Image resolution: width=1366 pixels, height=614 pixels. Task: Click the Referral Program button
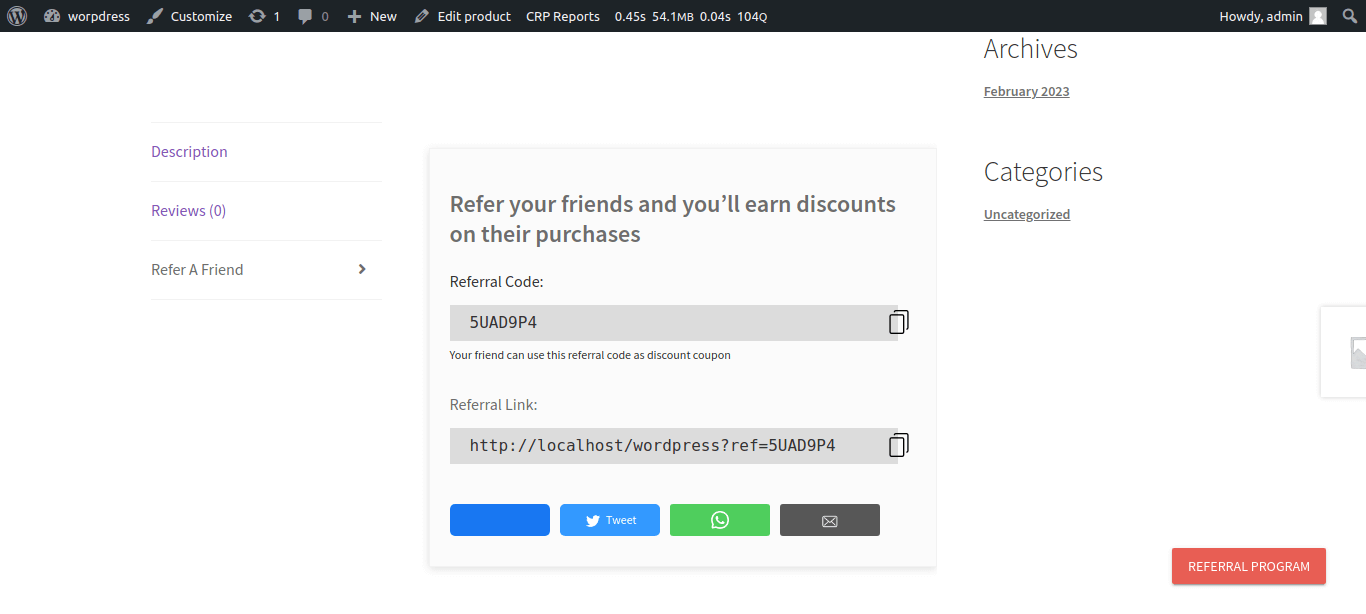[x=1248, y=566]
